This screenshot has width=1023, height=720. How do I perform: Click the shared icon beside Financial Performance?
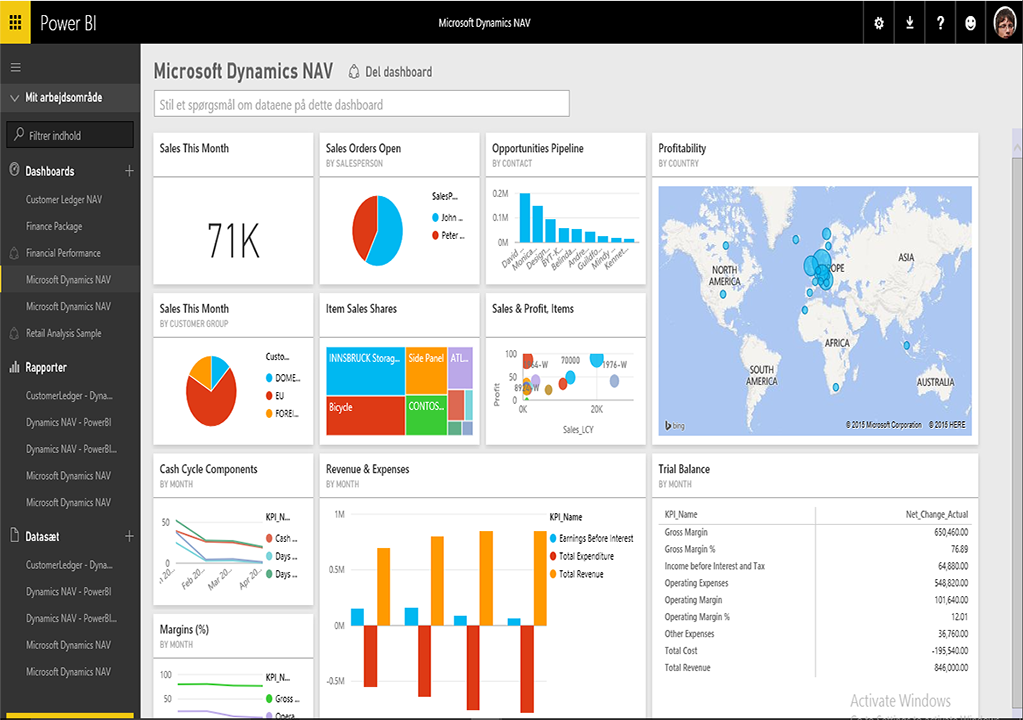pos(14,253)
